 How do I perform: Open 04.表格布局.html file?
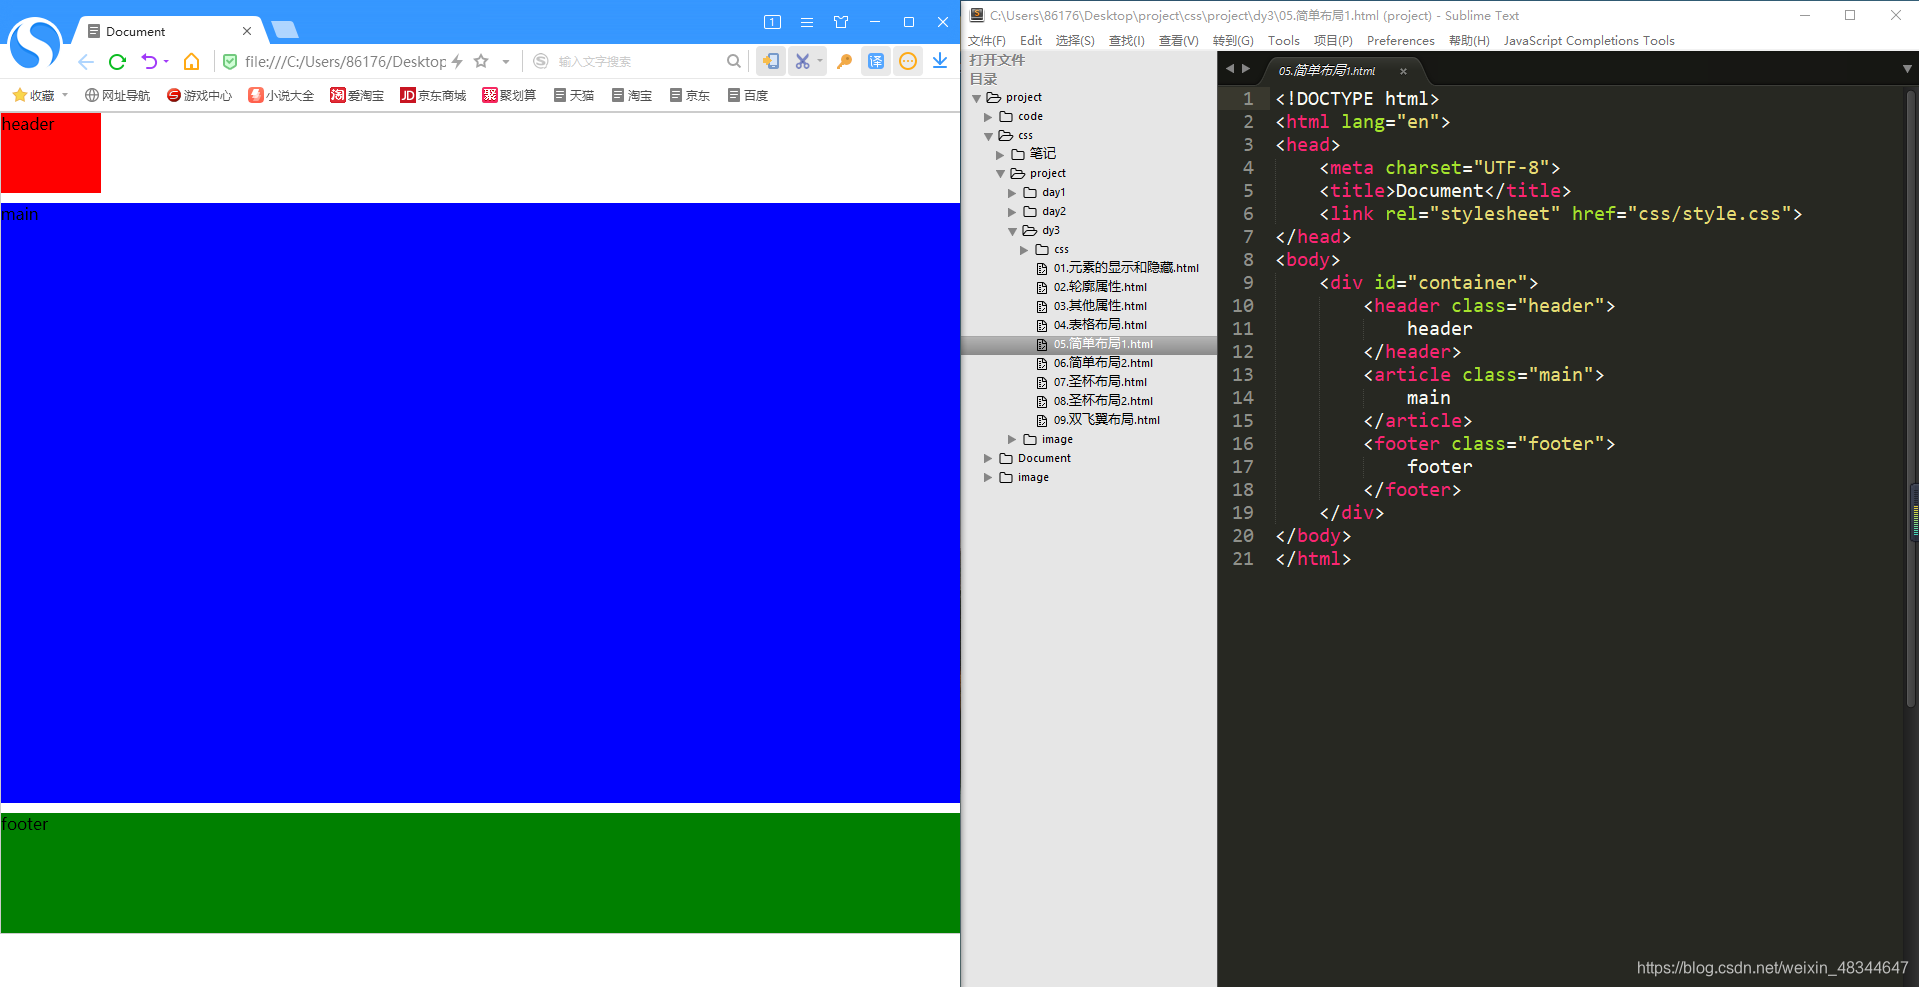(1099, 325)
